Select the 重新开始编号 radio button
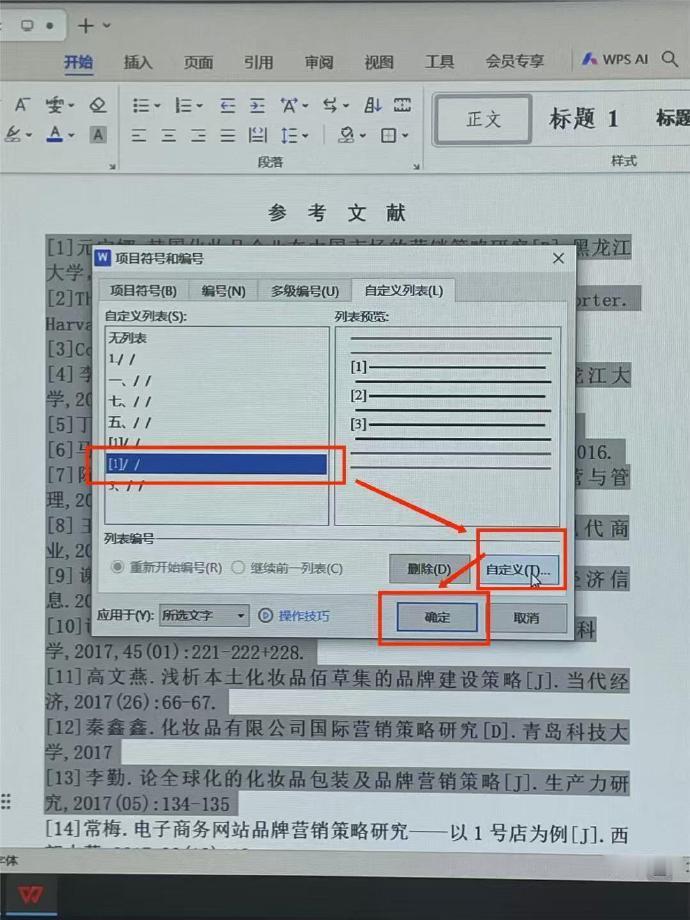The width and height of the screenshot is (690, 920). click(x=117, y=567)
